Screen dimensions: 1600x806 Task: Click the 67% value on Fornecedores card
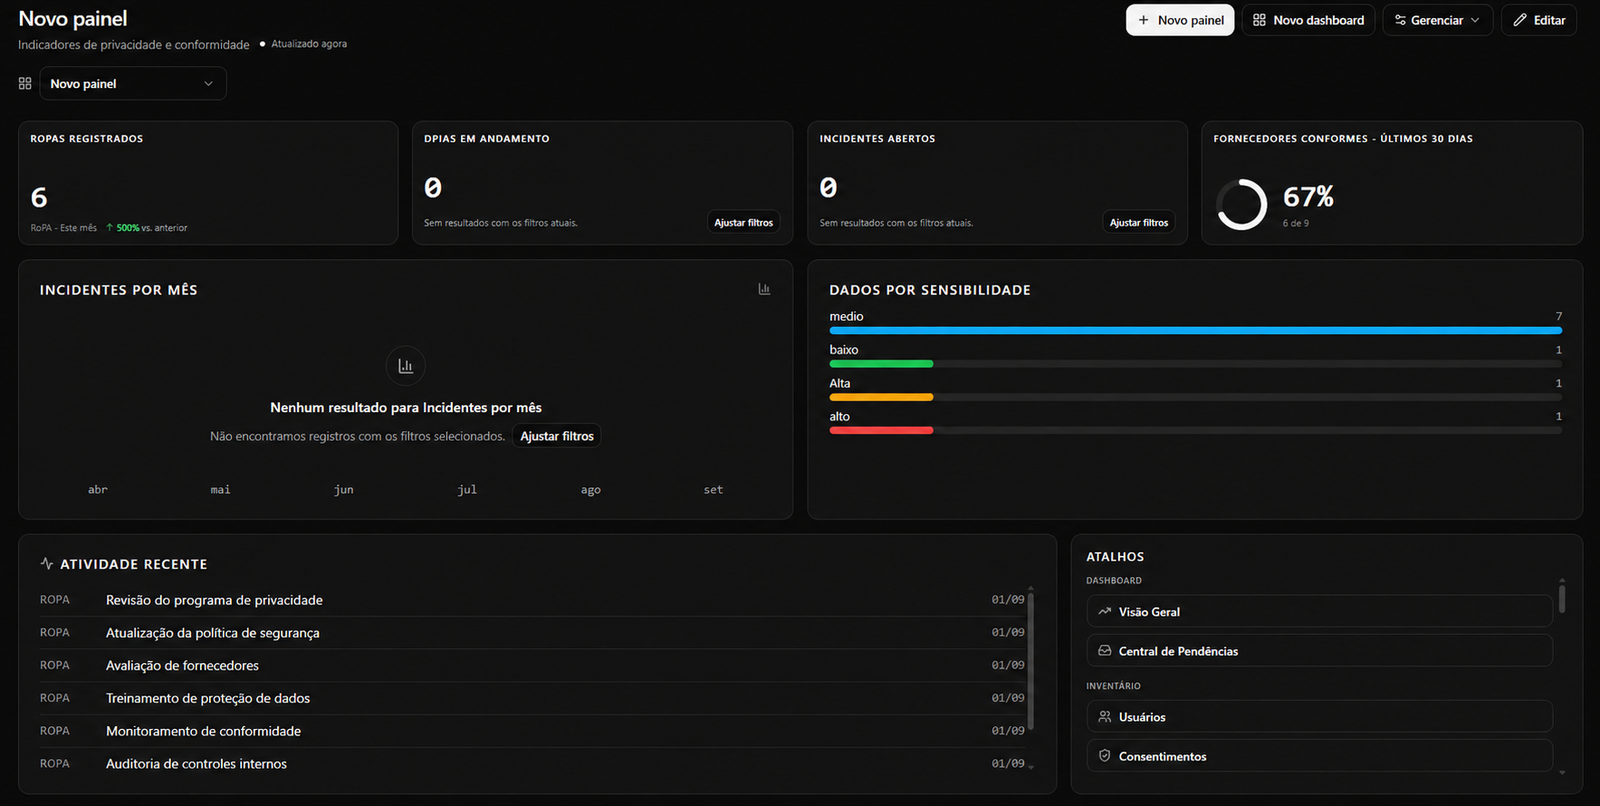point(1308,196)
